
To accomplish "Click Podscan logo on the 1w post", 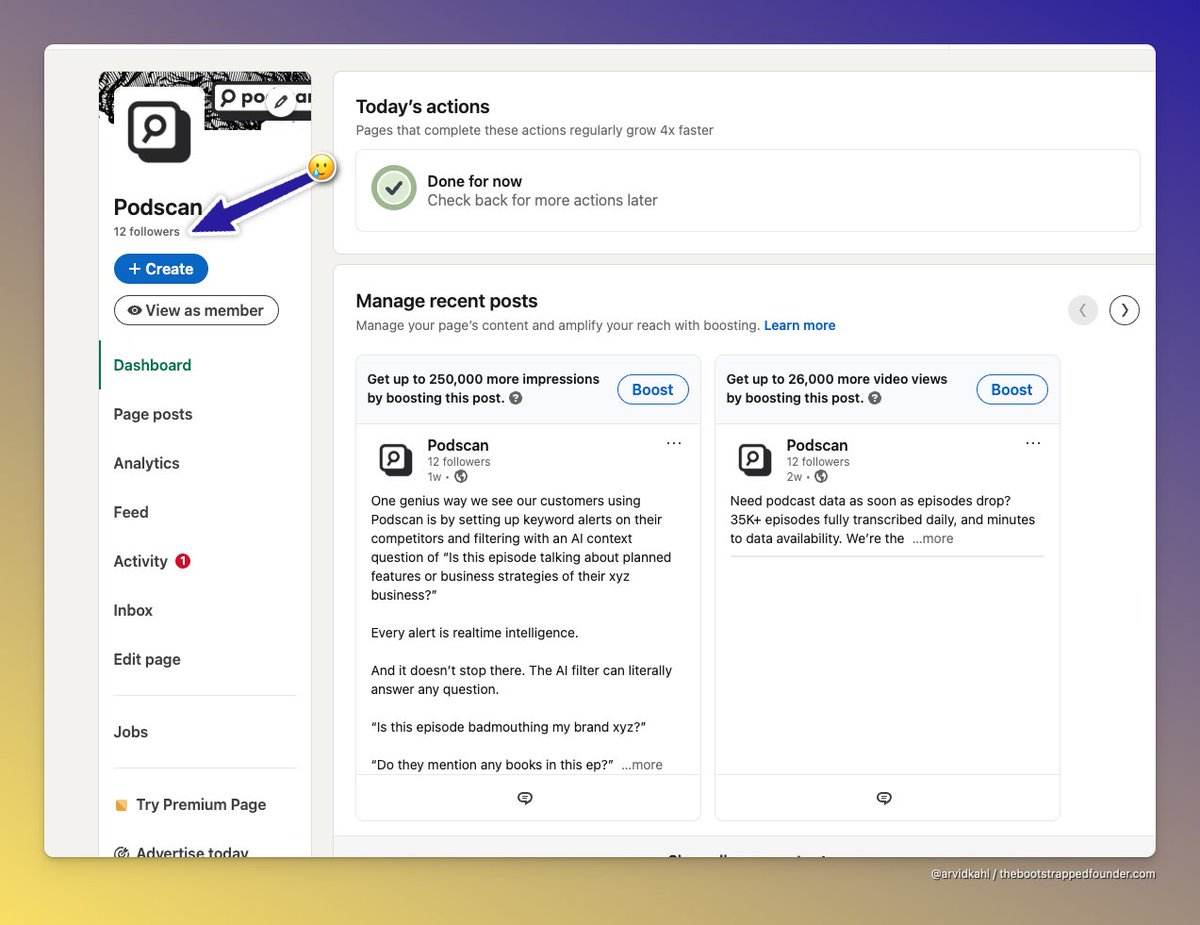I will (x=396, y=459).
